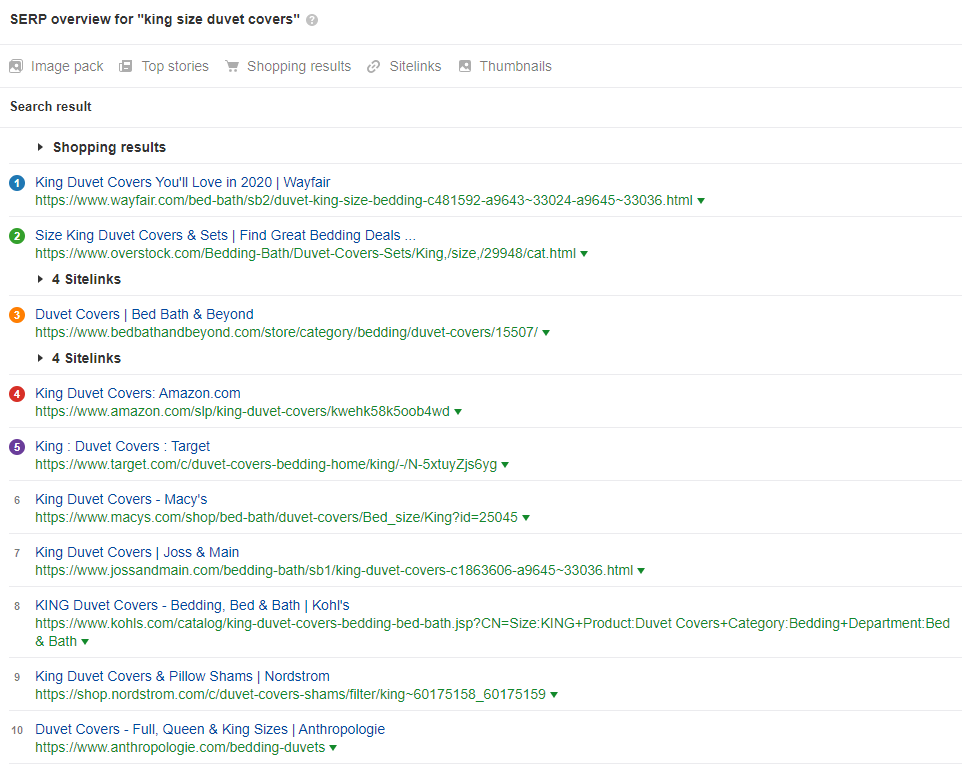The height and width of the screenshot is (764, 962).
Task: Open 'King : Duvet Covers : Target' title
Action: [x=122, y=446]
